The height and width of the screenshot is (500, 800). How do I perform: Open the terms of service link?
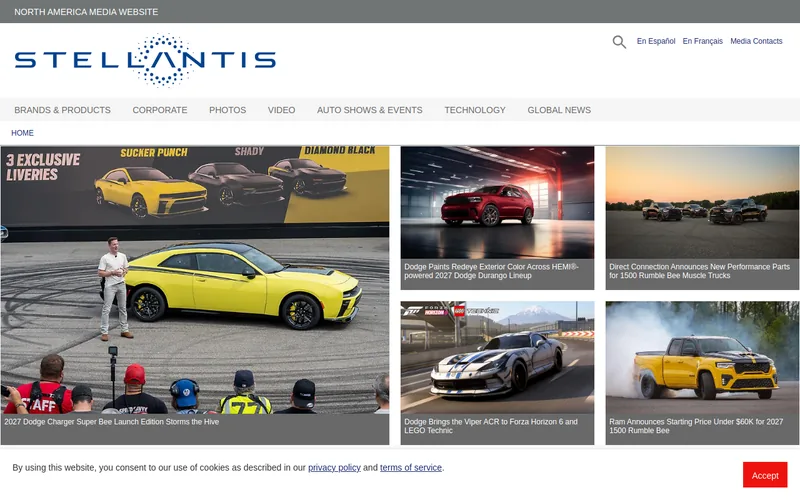(x=411, y=467)
